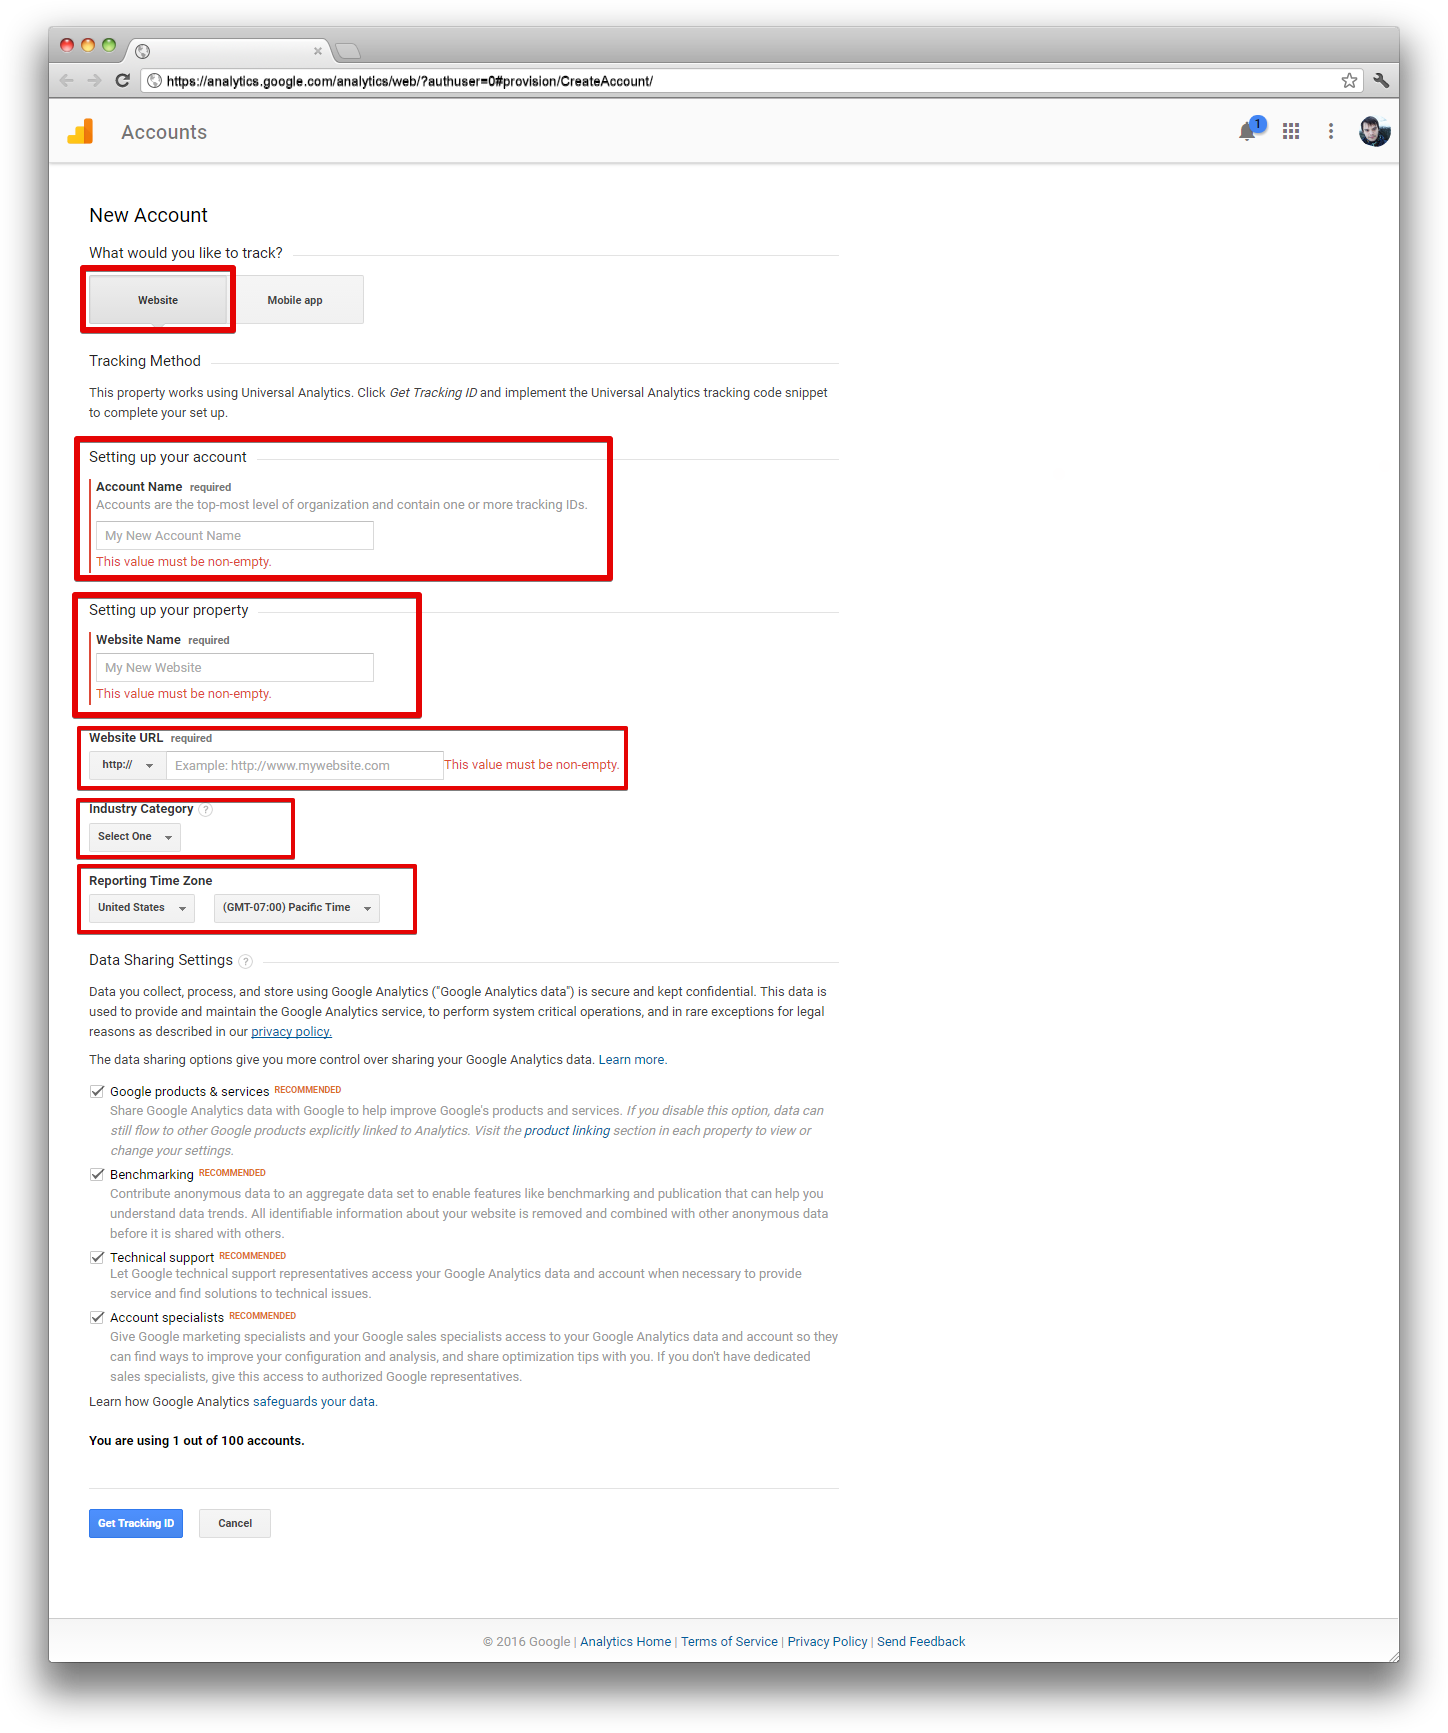
Task: Show help for Industry Category
Action: click(x=205, y=810)
